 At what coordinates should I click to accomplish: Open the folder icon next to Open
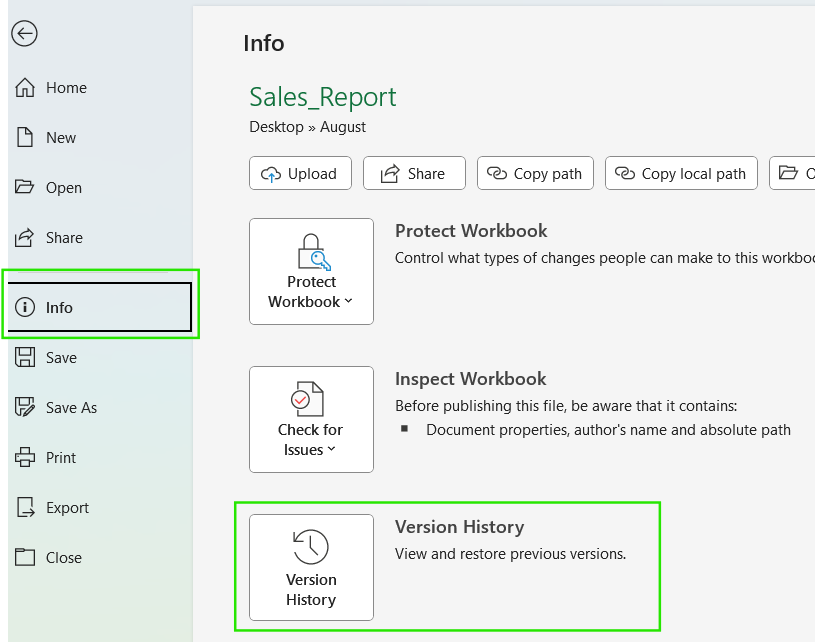(25, 187)
